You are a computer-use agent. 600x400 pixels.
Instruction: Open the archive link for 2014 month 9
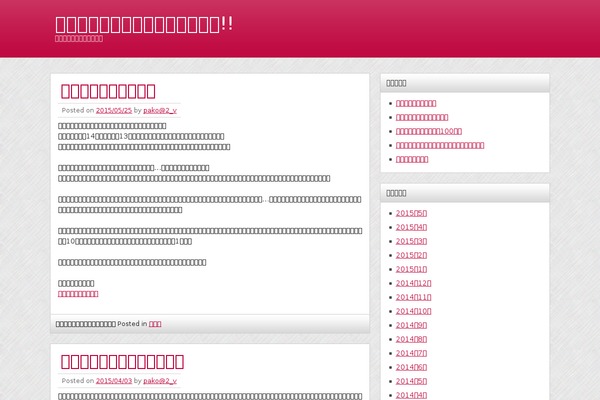(x=411, y=325)
